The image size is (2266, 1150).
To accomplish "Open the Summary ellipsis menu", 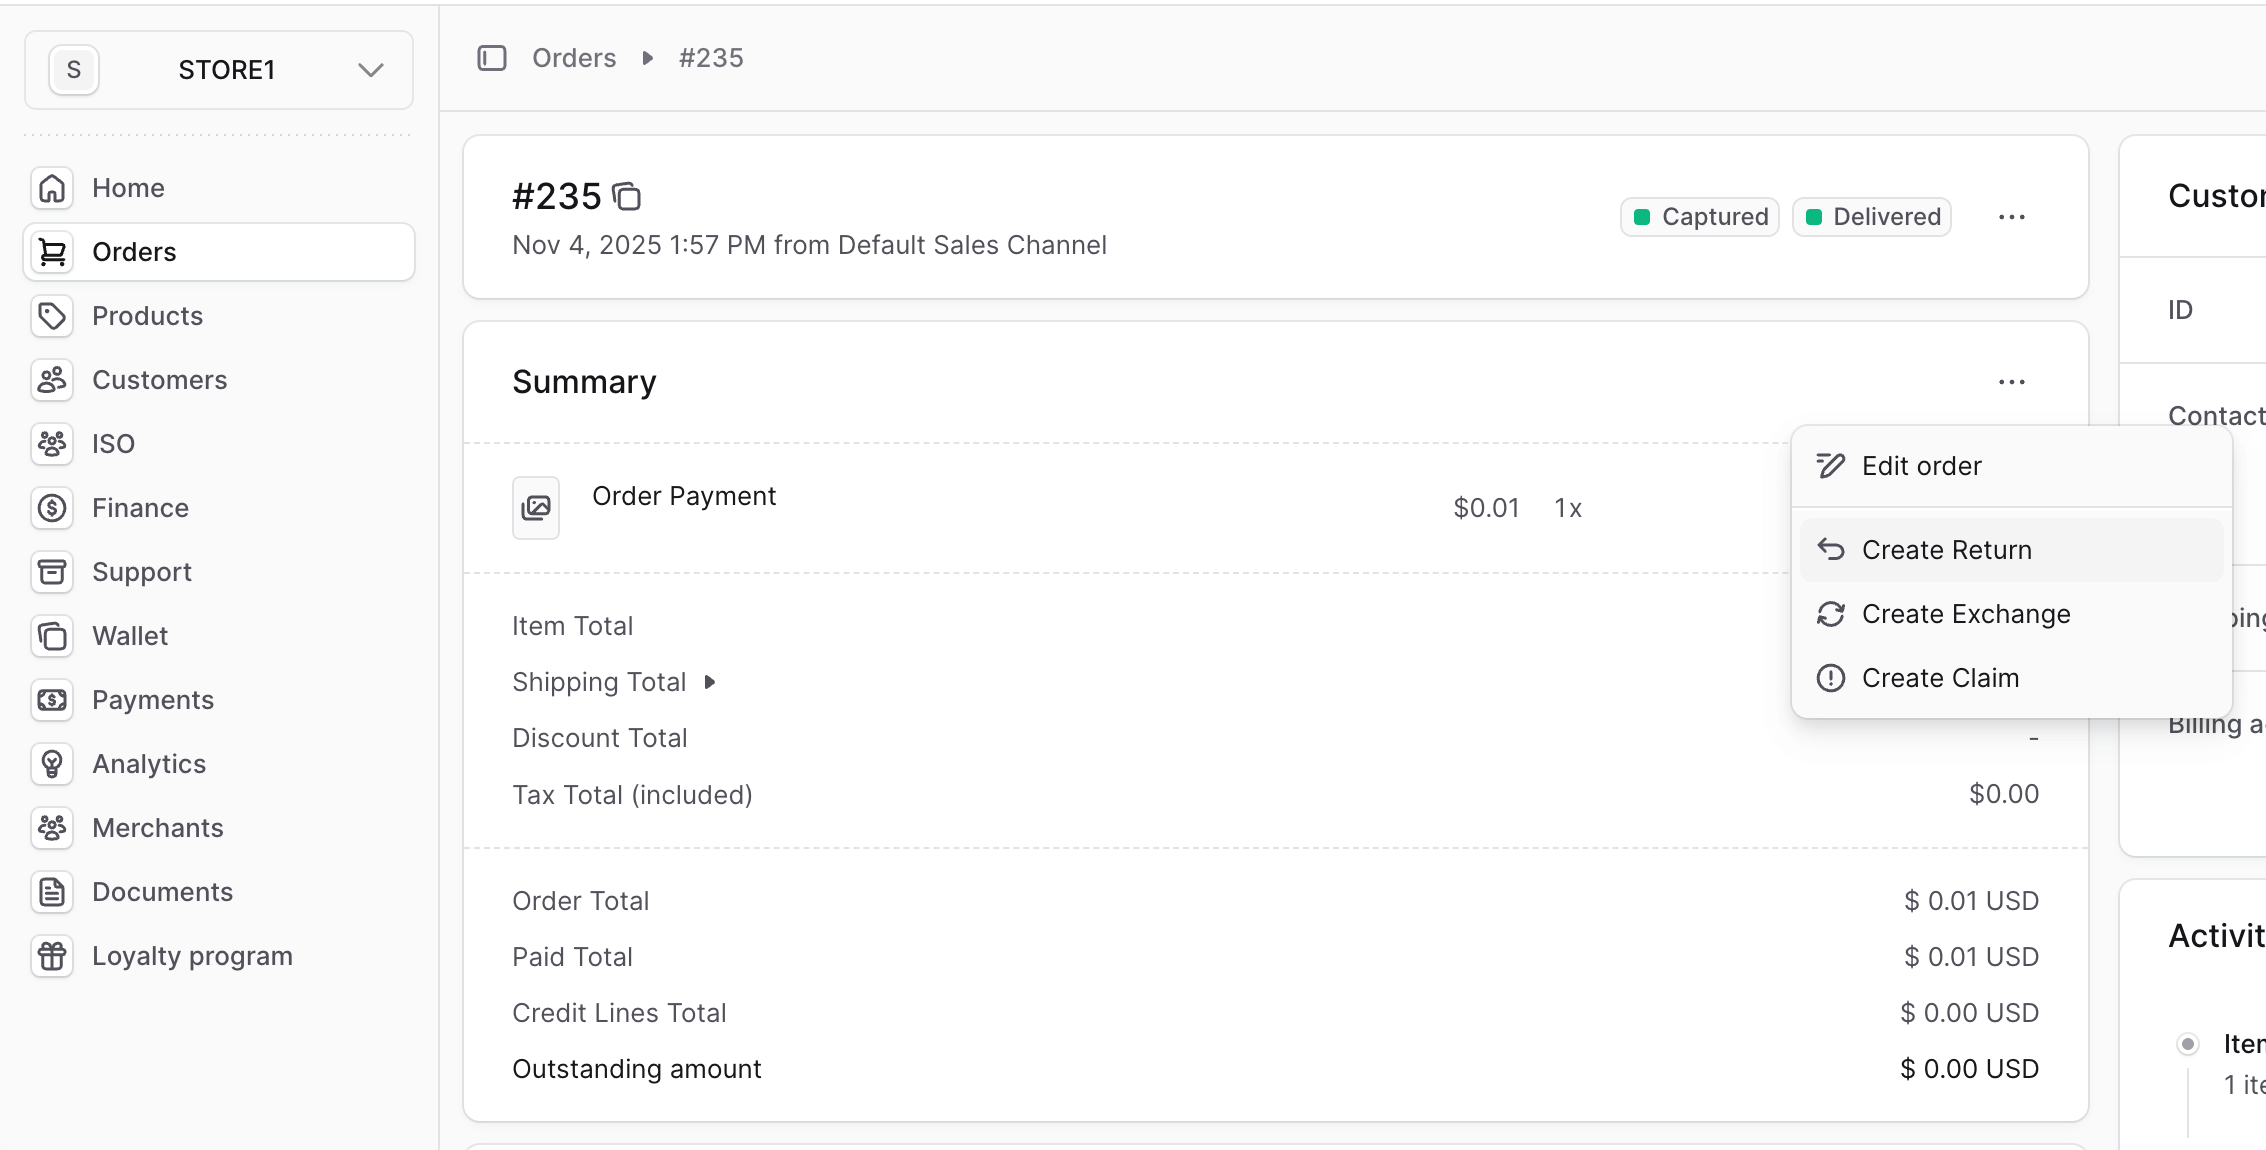I will coord(2012,381).
